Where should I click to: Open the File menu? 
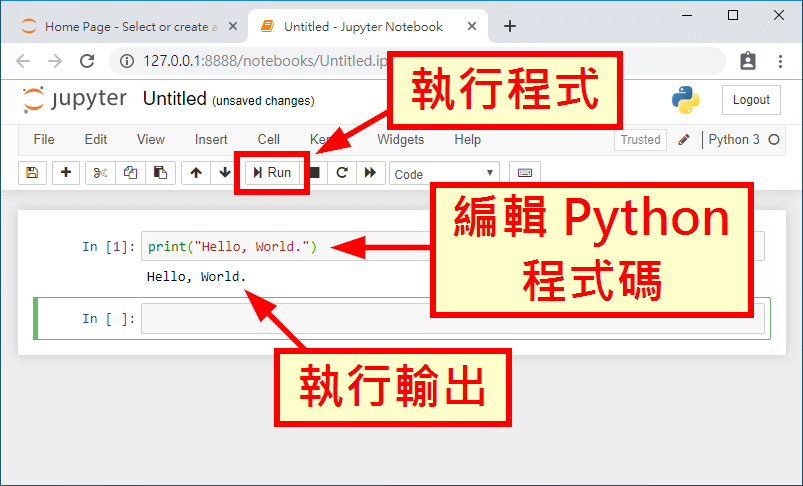point(44,139)
